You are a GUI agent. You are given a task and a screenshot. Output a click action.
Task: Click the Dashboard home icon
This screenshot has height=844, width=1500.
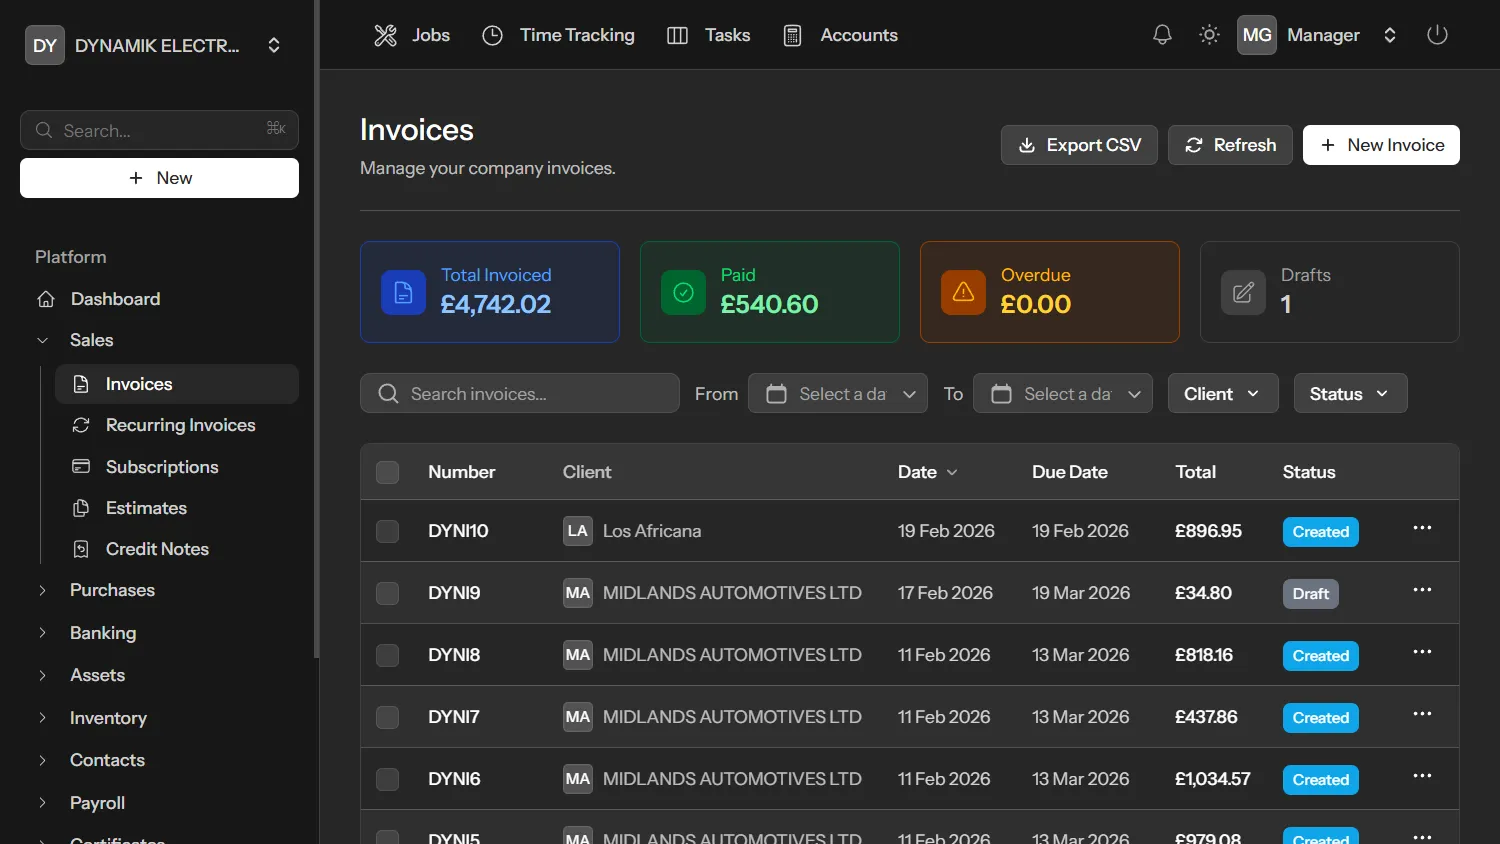(45, 299)
